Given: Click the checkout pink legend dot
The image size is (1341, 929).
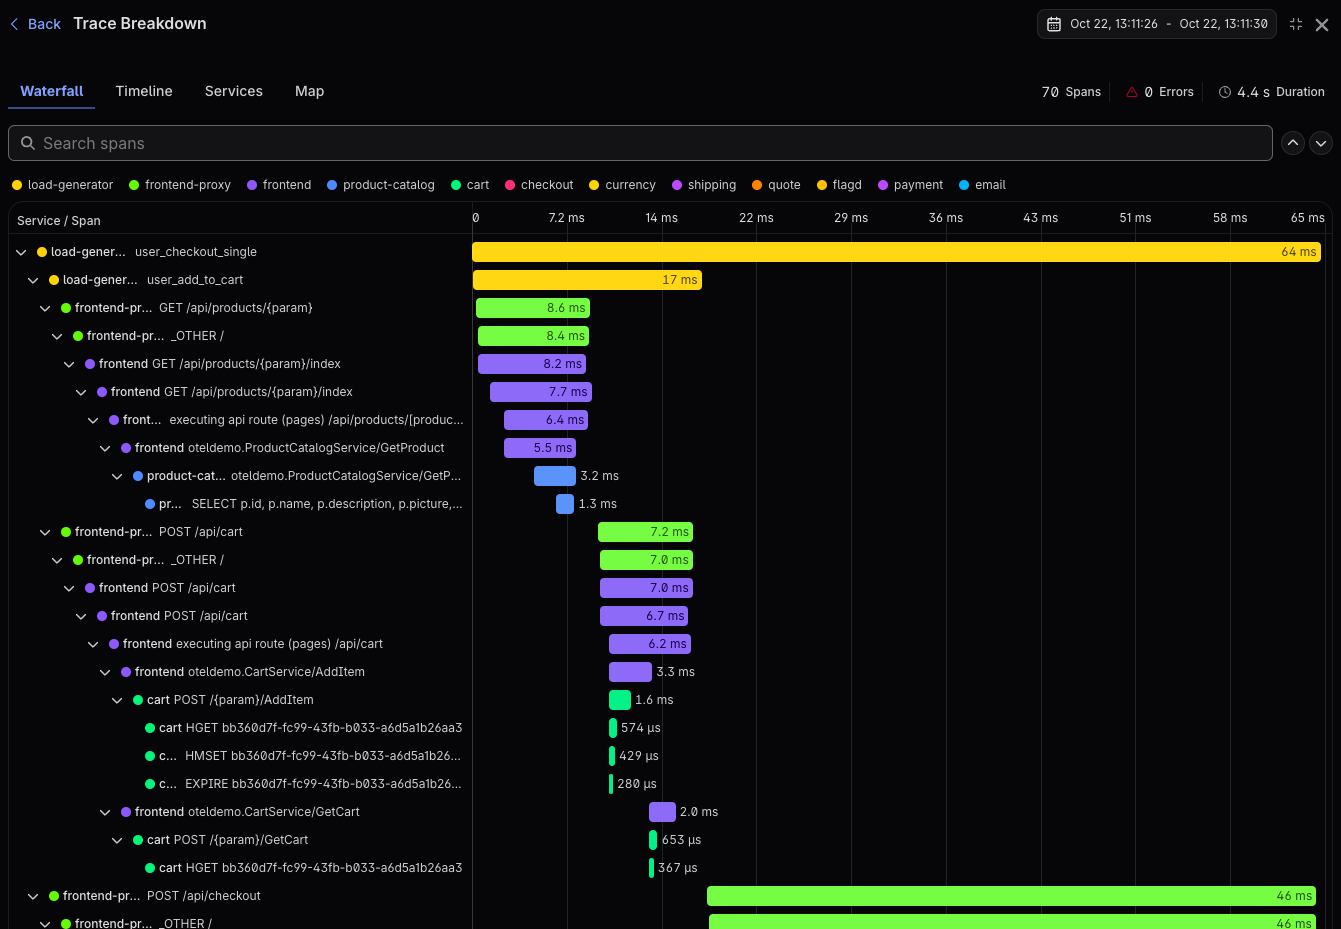Looking at the screenshot, I should point(510,185).
